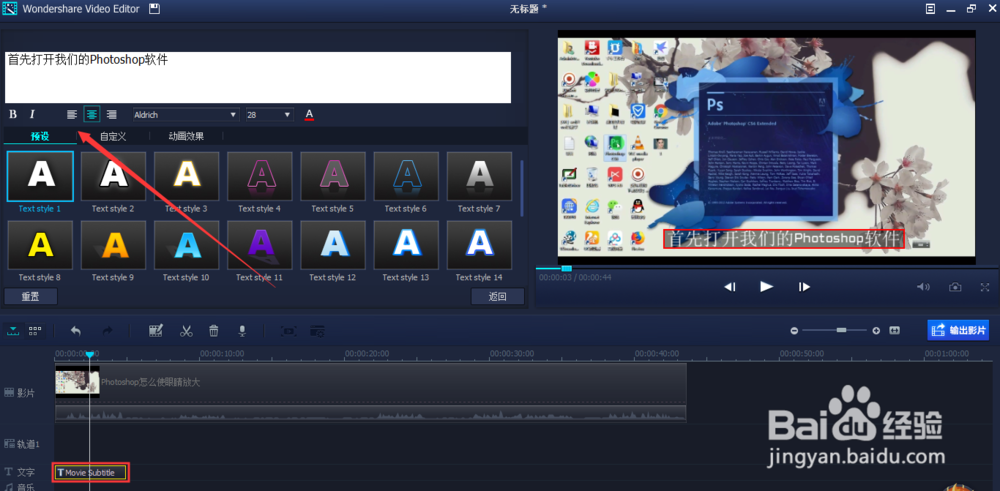The width and height of the screenshot is (1000, 491).
Task: Take a snapshot of the preview
Action: (955, 288)
